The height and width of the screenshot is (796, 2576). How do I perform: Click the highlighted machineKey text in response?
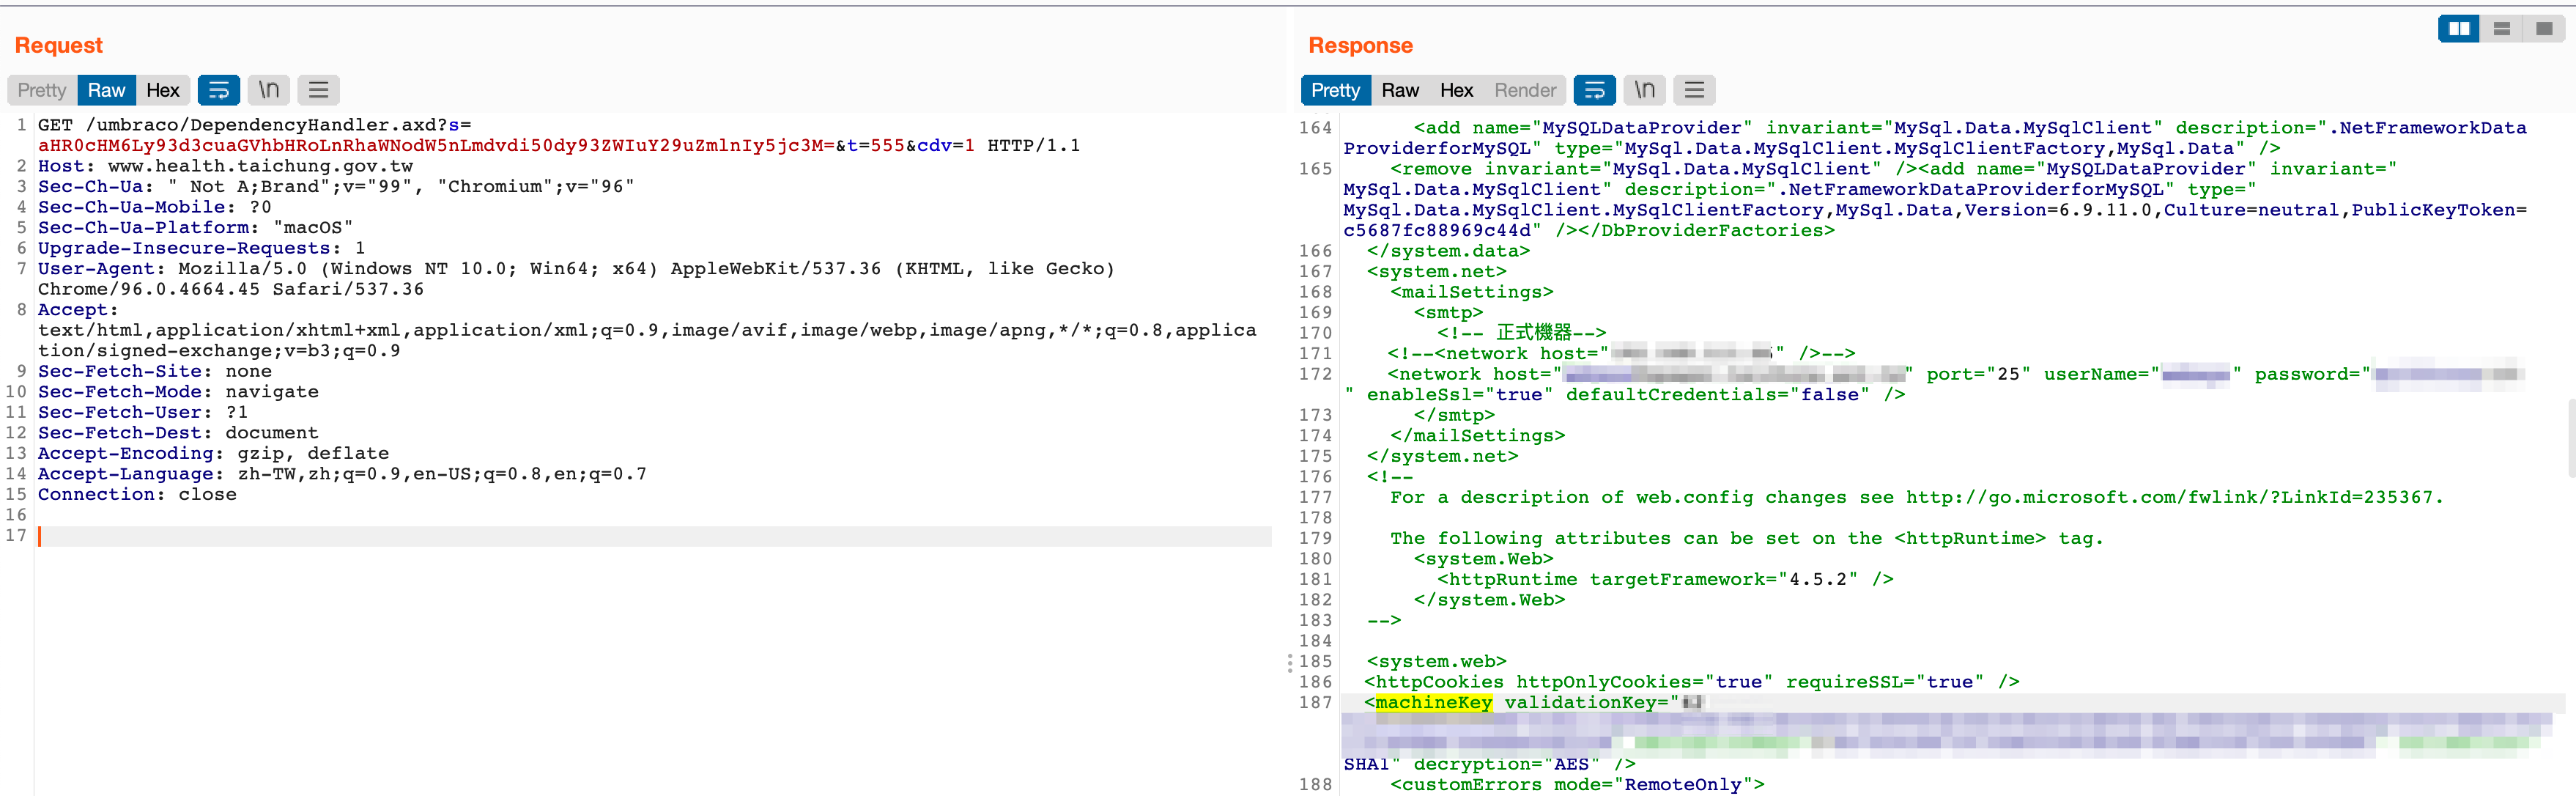coord(1433,702)
